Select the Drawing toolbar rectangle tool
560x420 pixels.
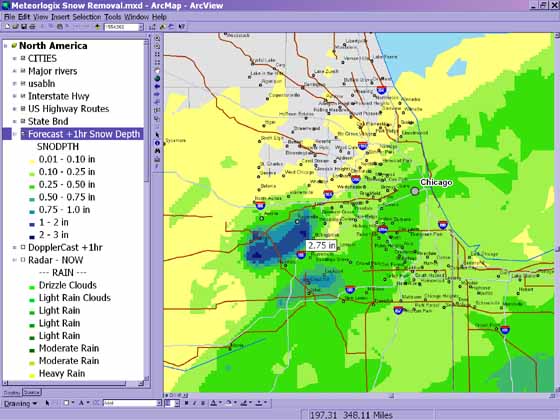click(66, 403)
